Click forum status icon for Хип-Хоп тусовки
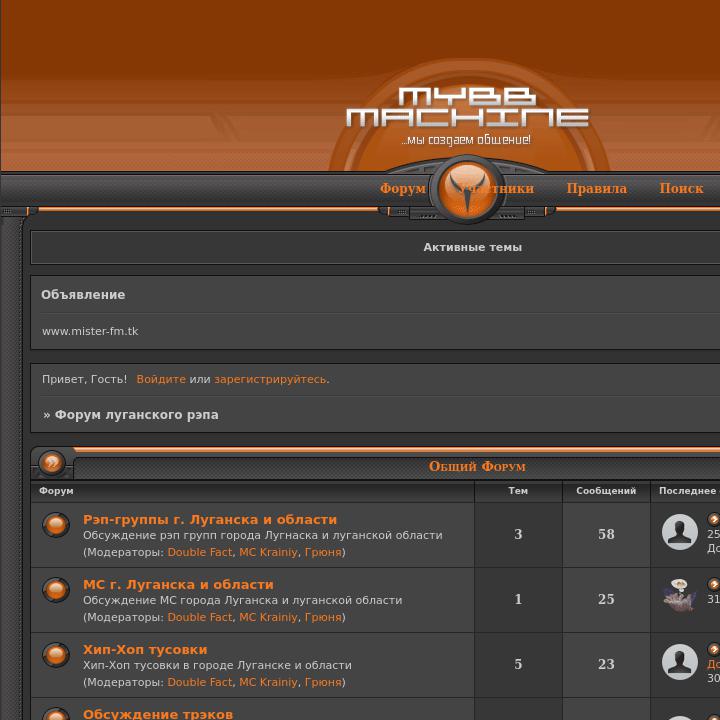Screen dimensions: 720x720 click(x=56, y=654)
